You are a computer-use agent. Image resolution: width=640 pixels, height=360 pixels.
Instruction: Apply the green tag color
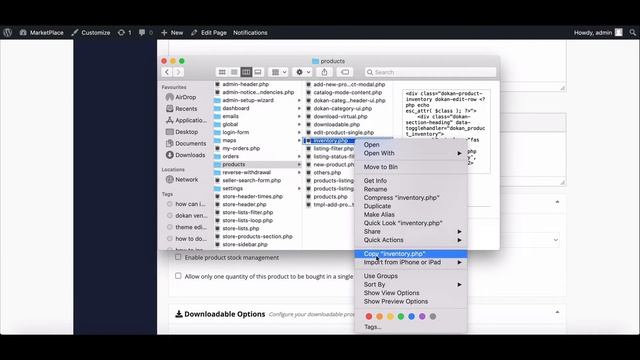pos(401,316)
